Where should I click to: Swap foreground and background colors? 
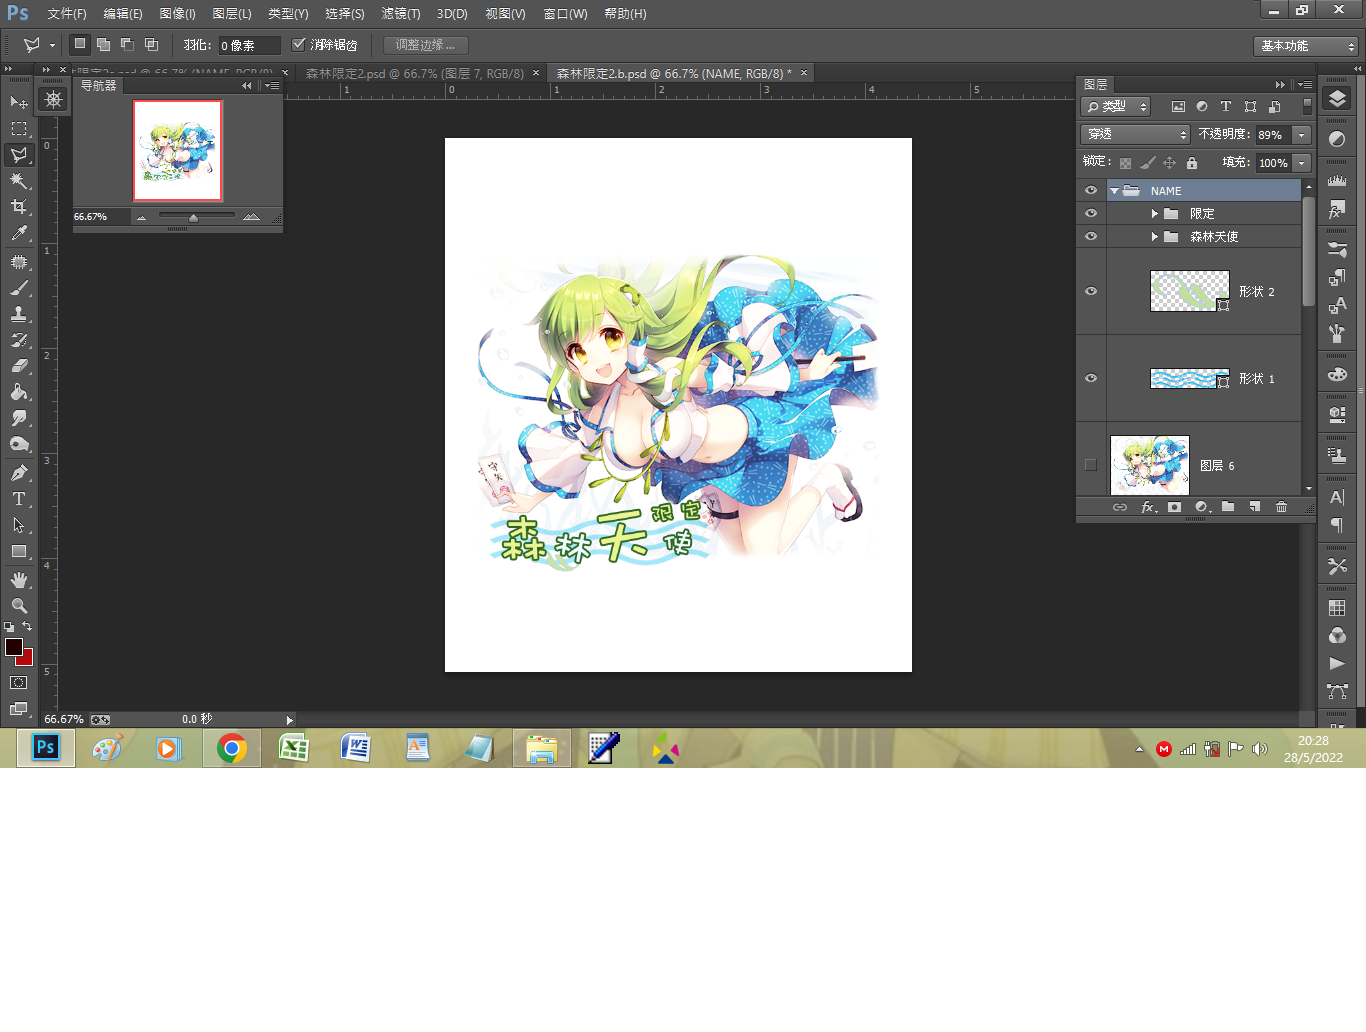click(27, 626)
